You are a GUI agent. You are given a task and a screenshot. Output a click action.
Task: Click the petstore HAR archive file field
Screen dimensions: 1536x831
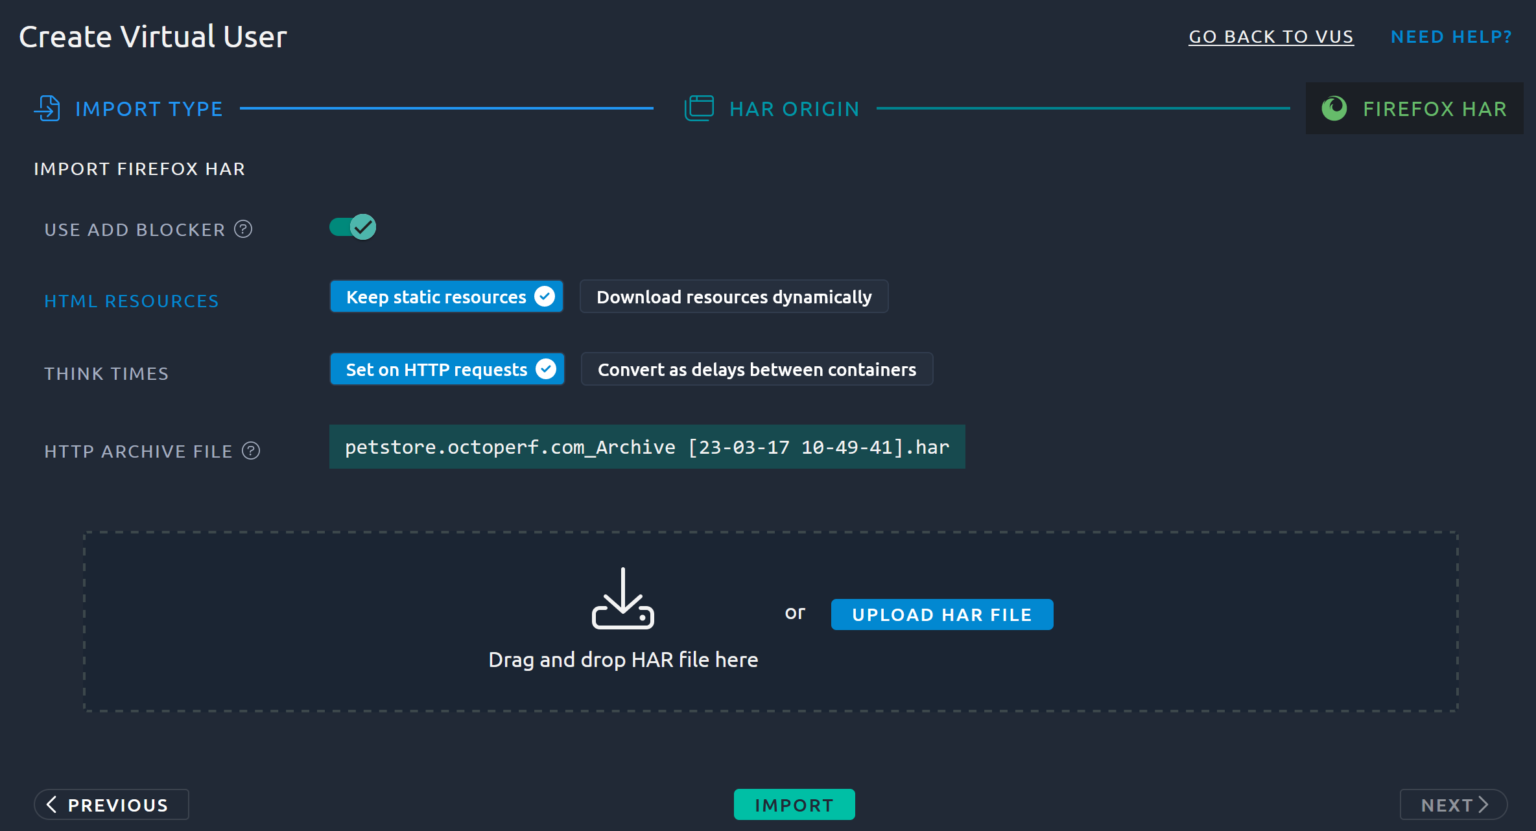click(646, 448)
